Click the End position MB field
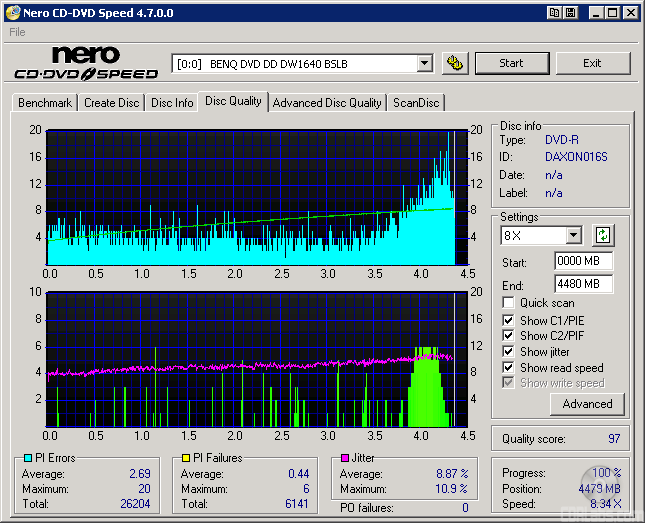 [x=583, y=285]
